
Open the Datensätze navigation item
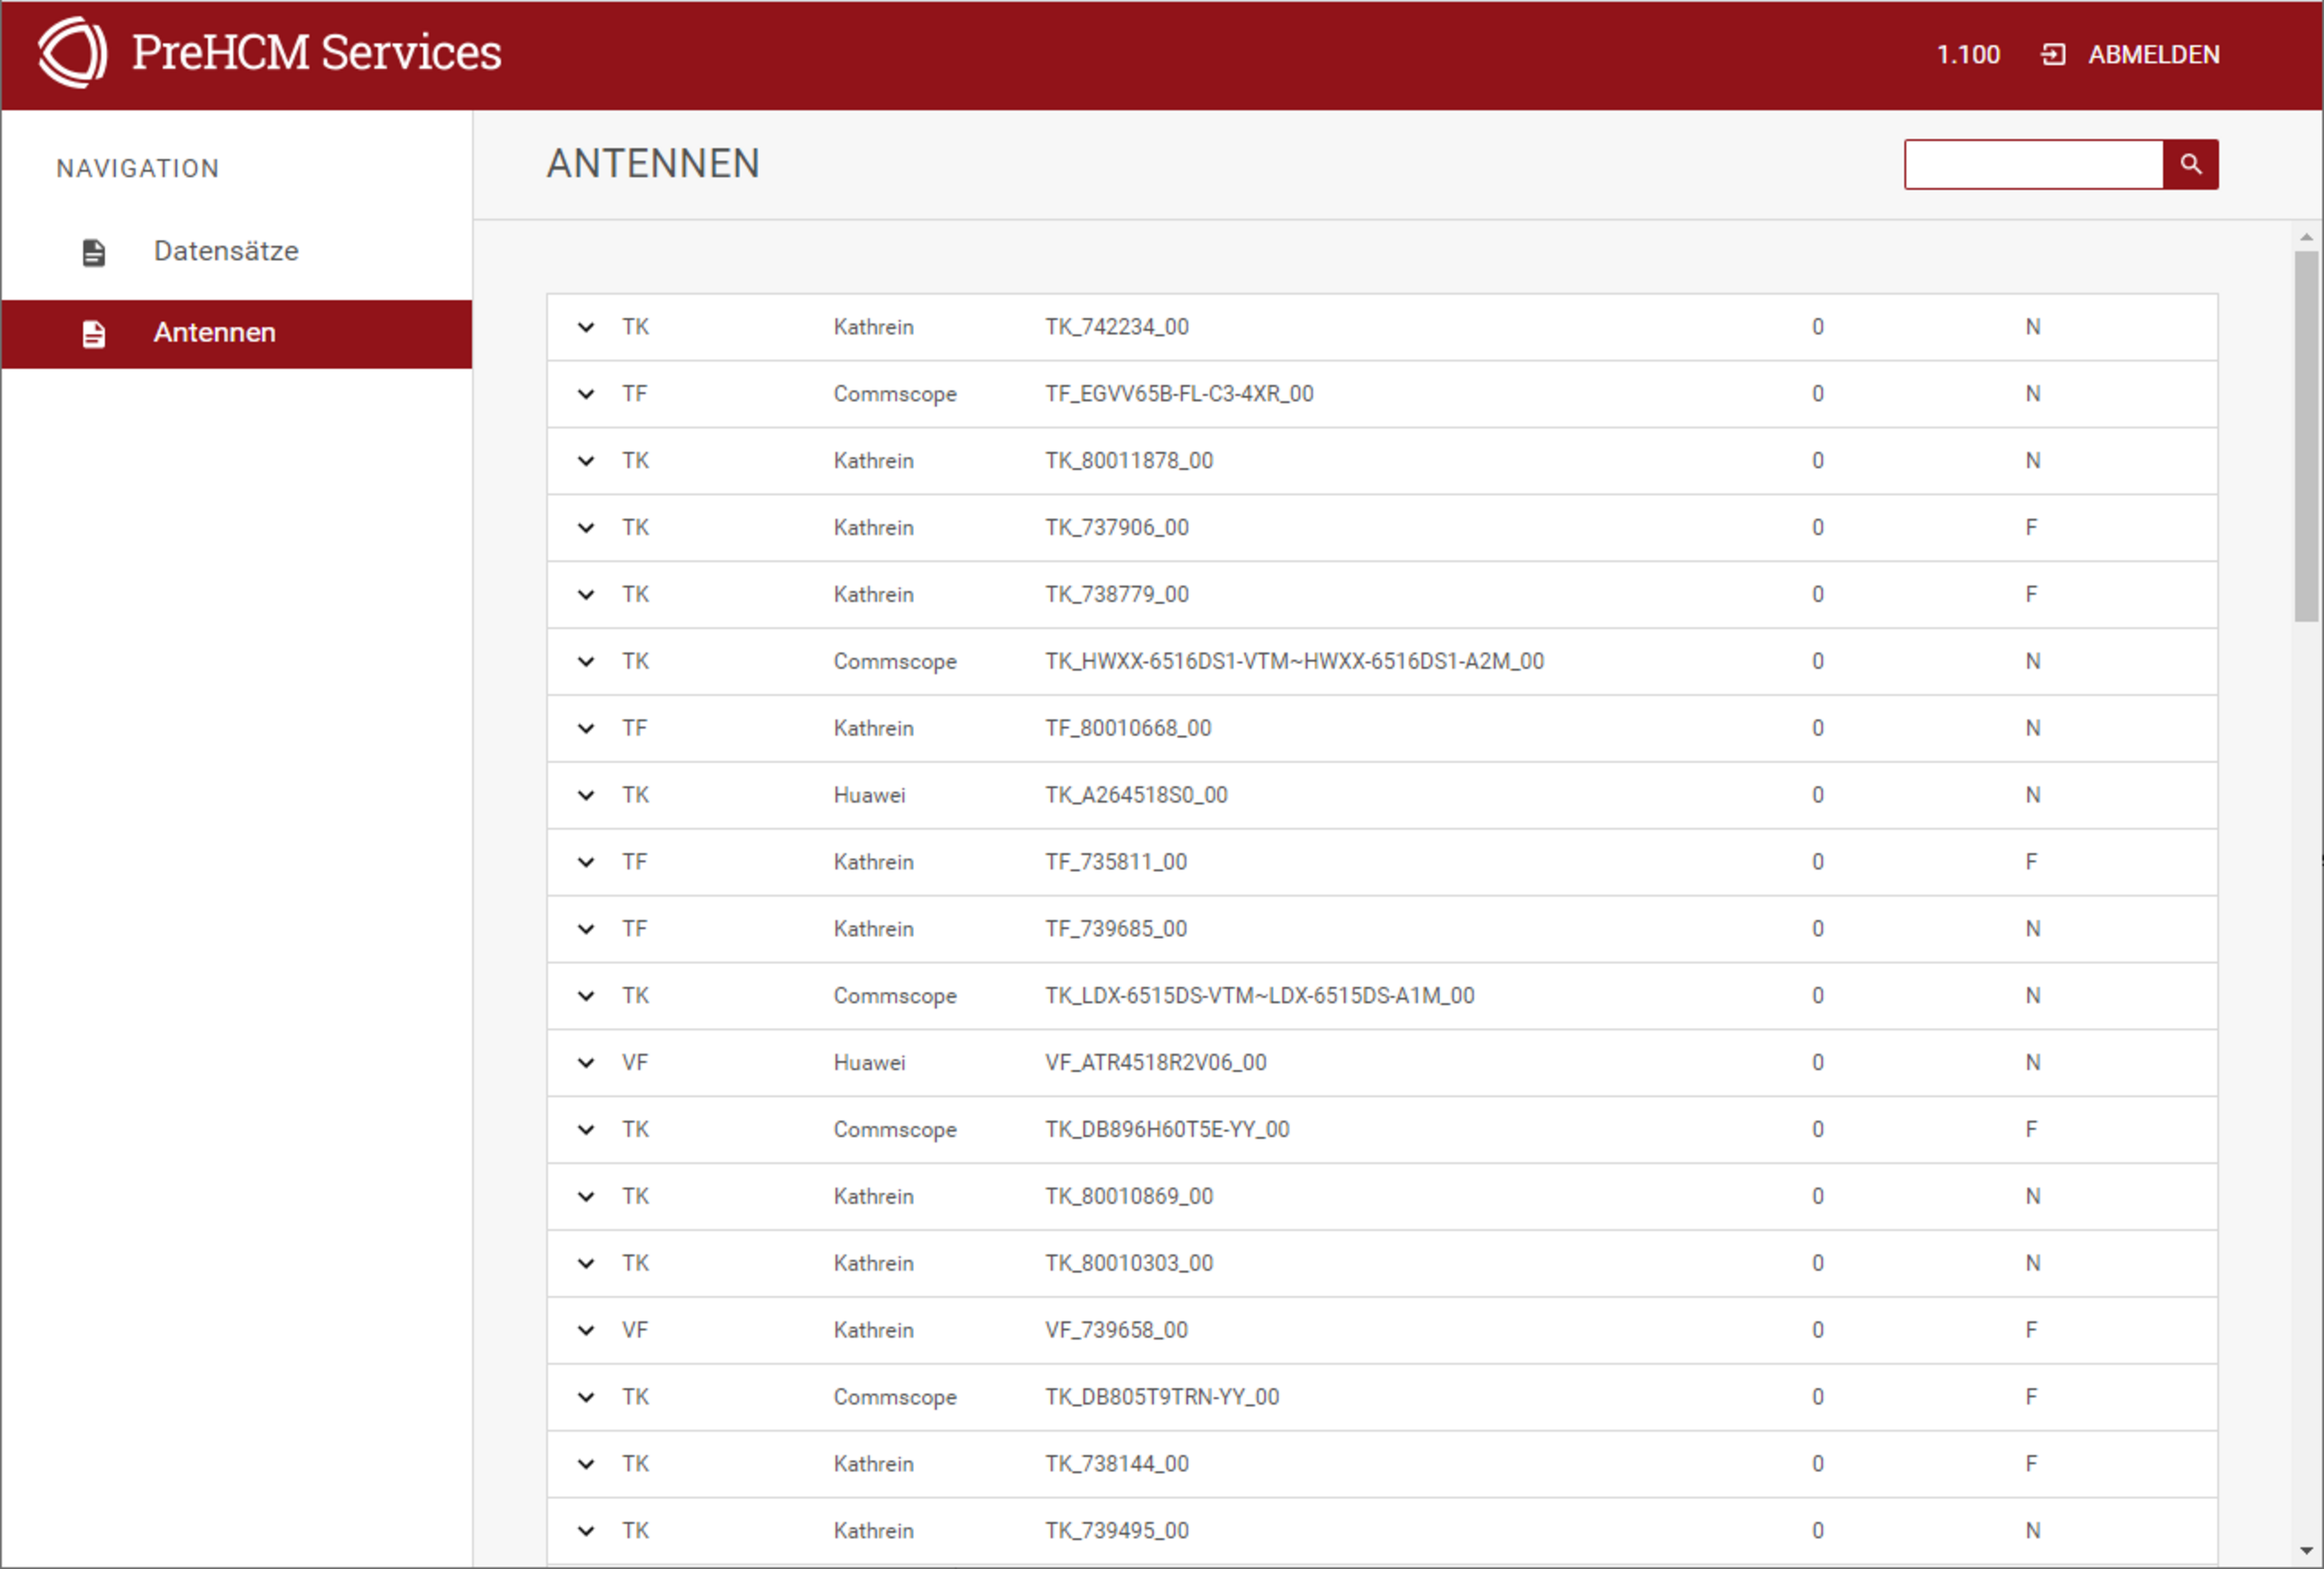point(237,252)
